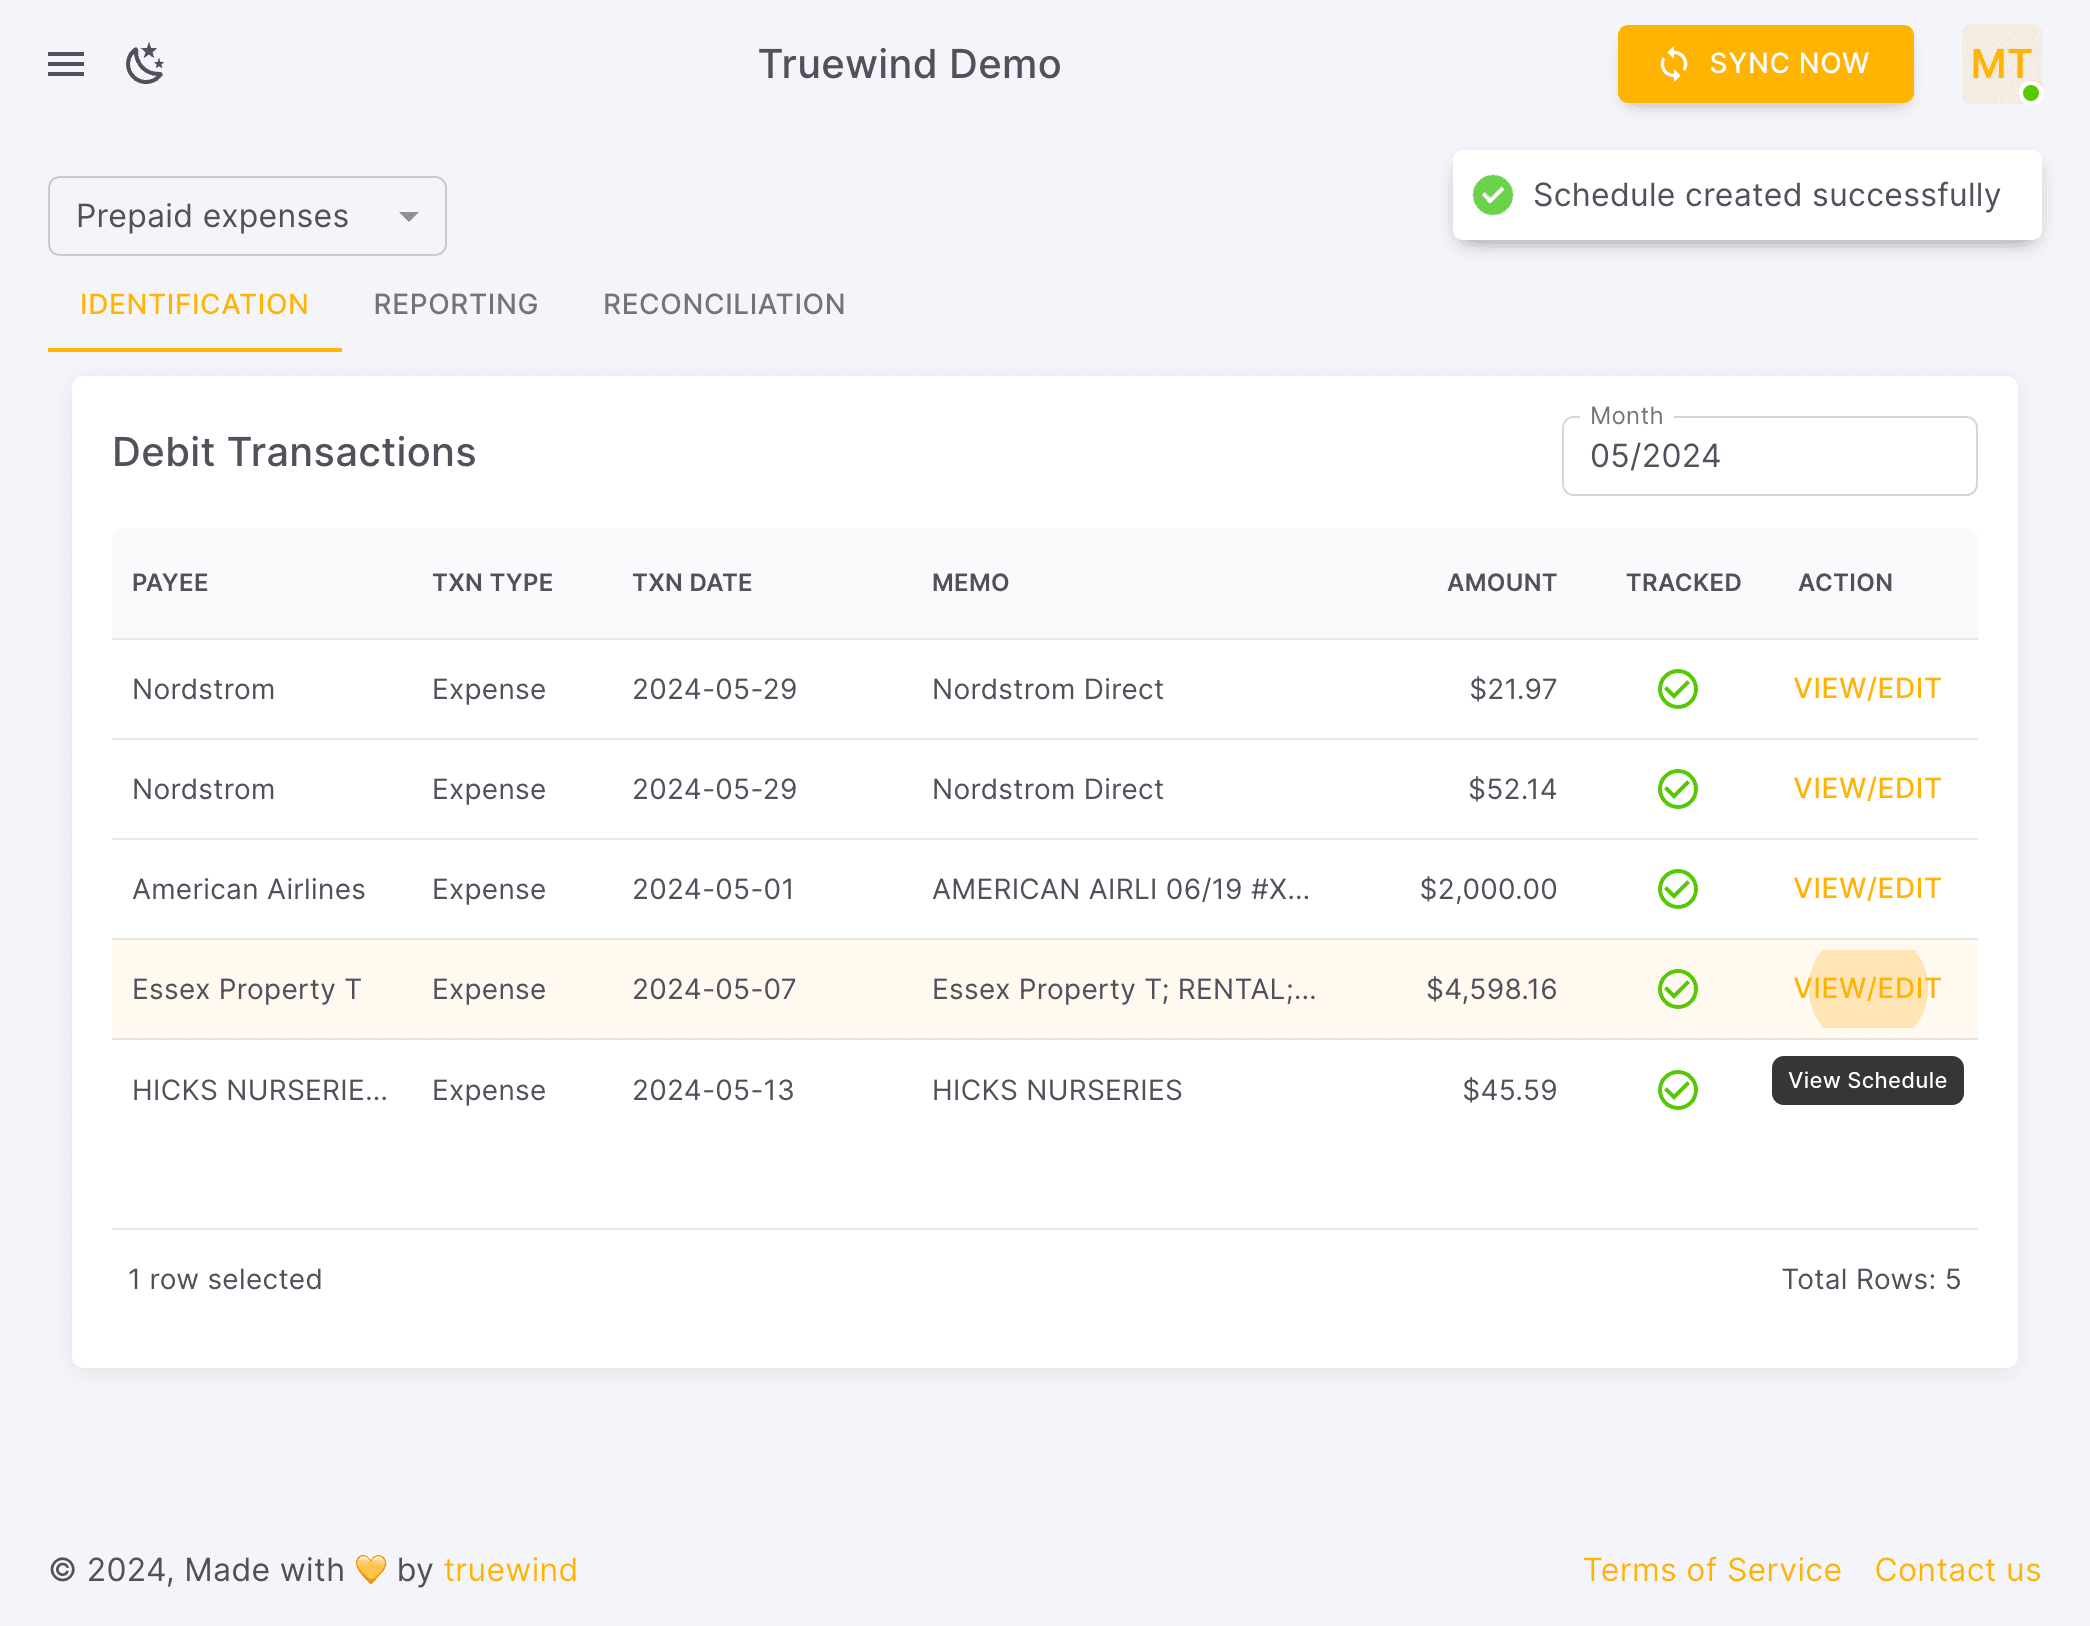
Task: Open the Terms of Service link
Action: coord(1712,1569)
